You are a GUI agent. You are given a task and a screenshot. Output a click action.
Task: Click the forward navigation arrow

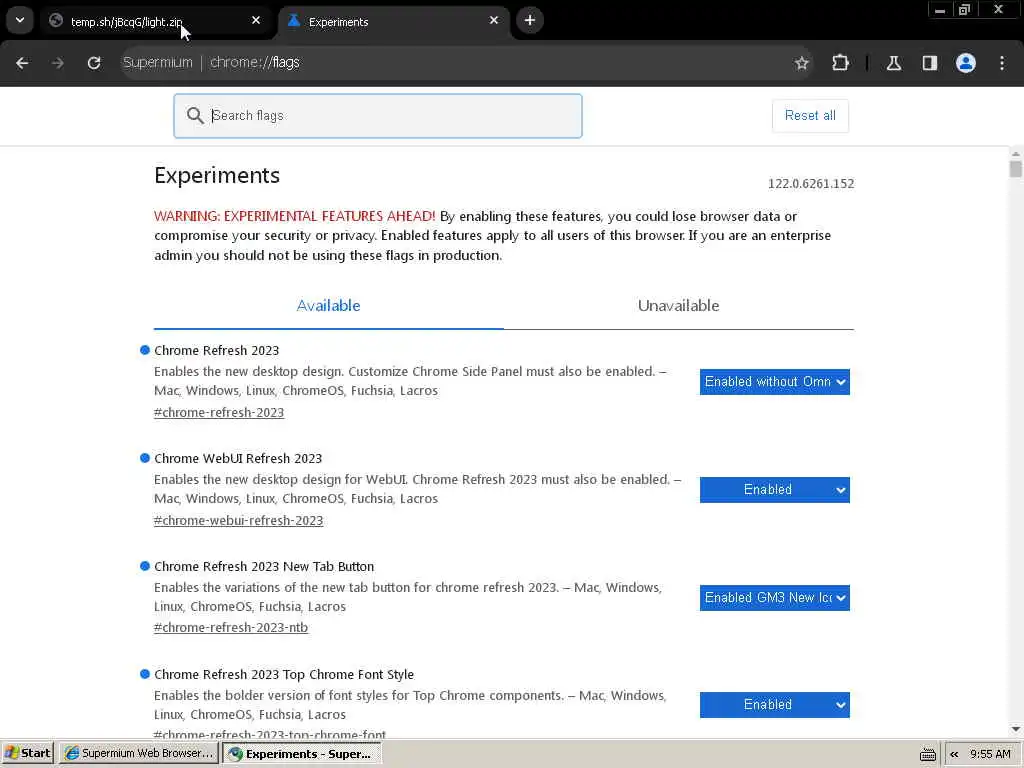point(58,63)
